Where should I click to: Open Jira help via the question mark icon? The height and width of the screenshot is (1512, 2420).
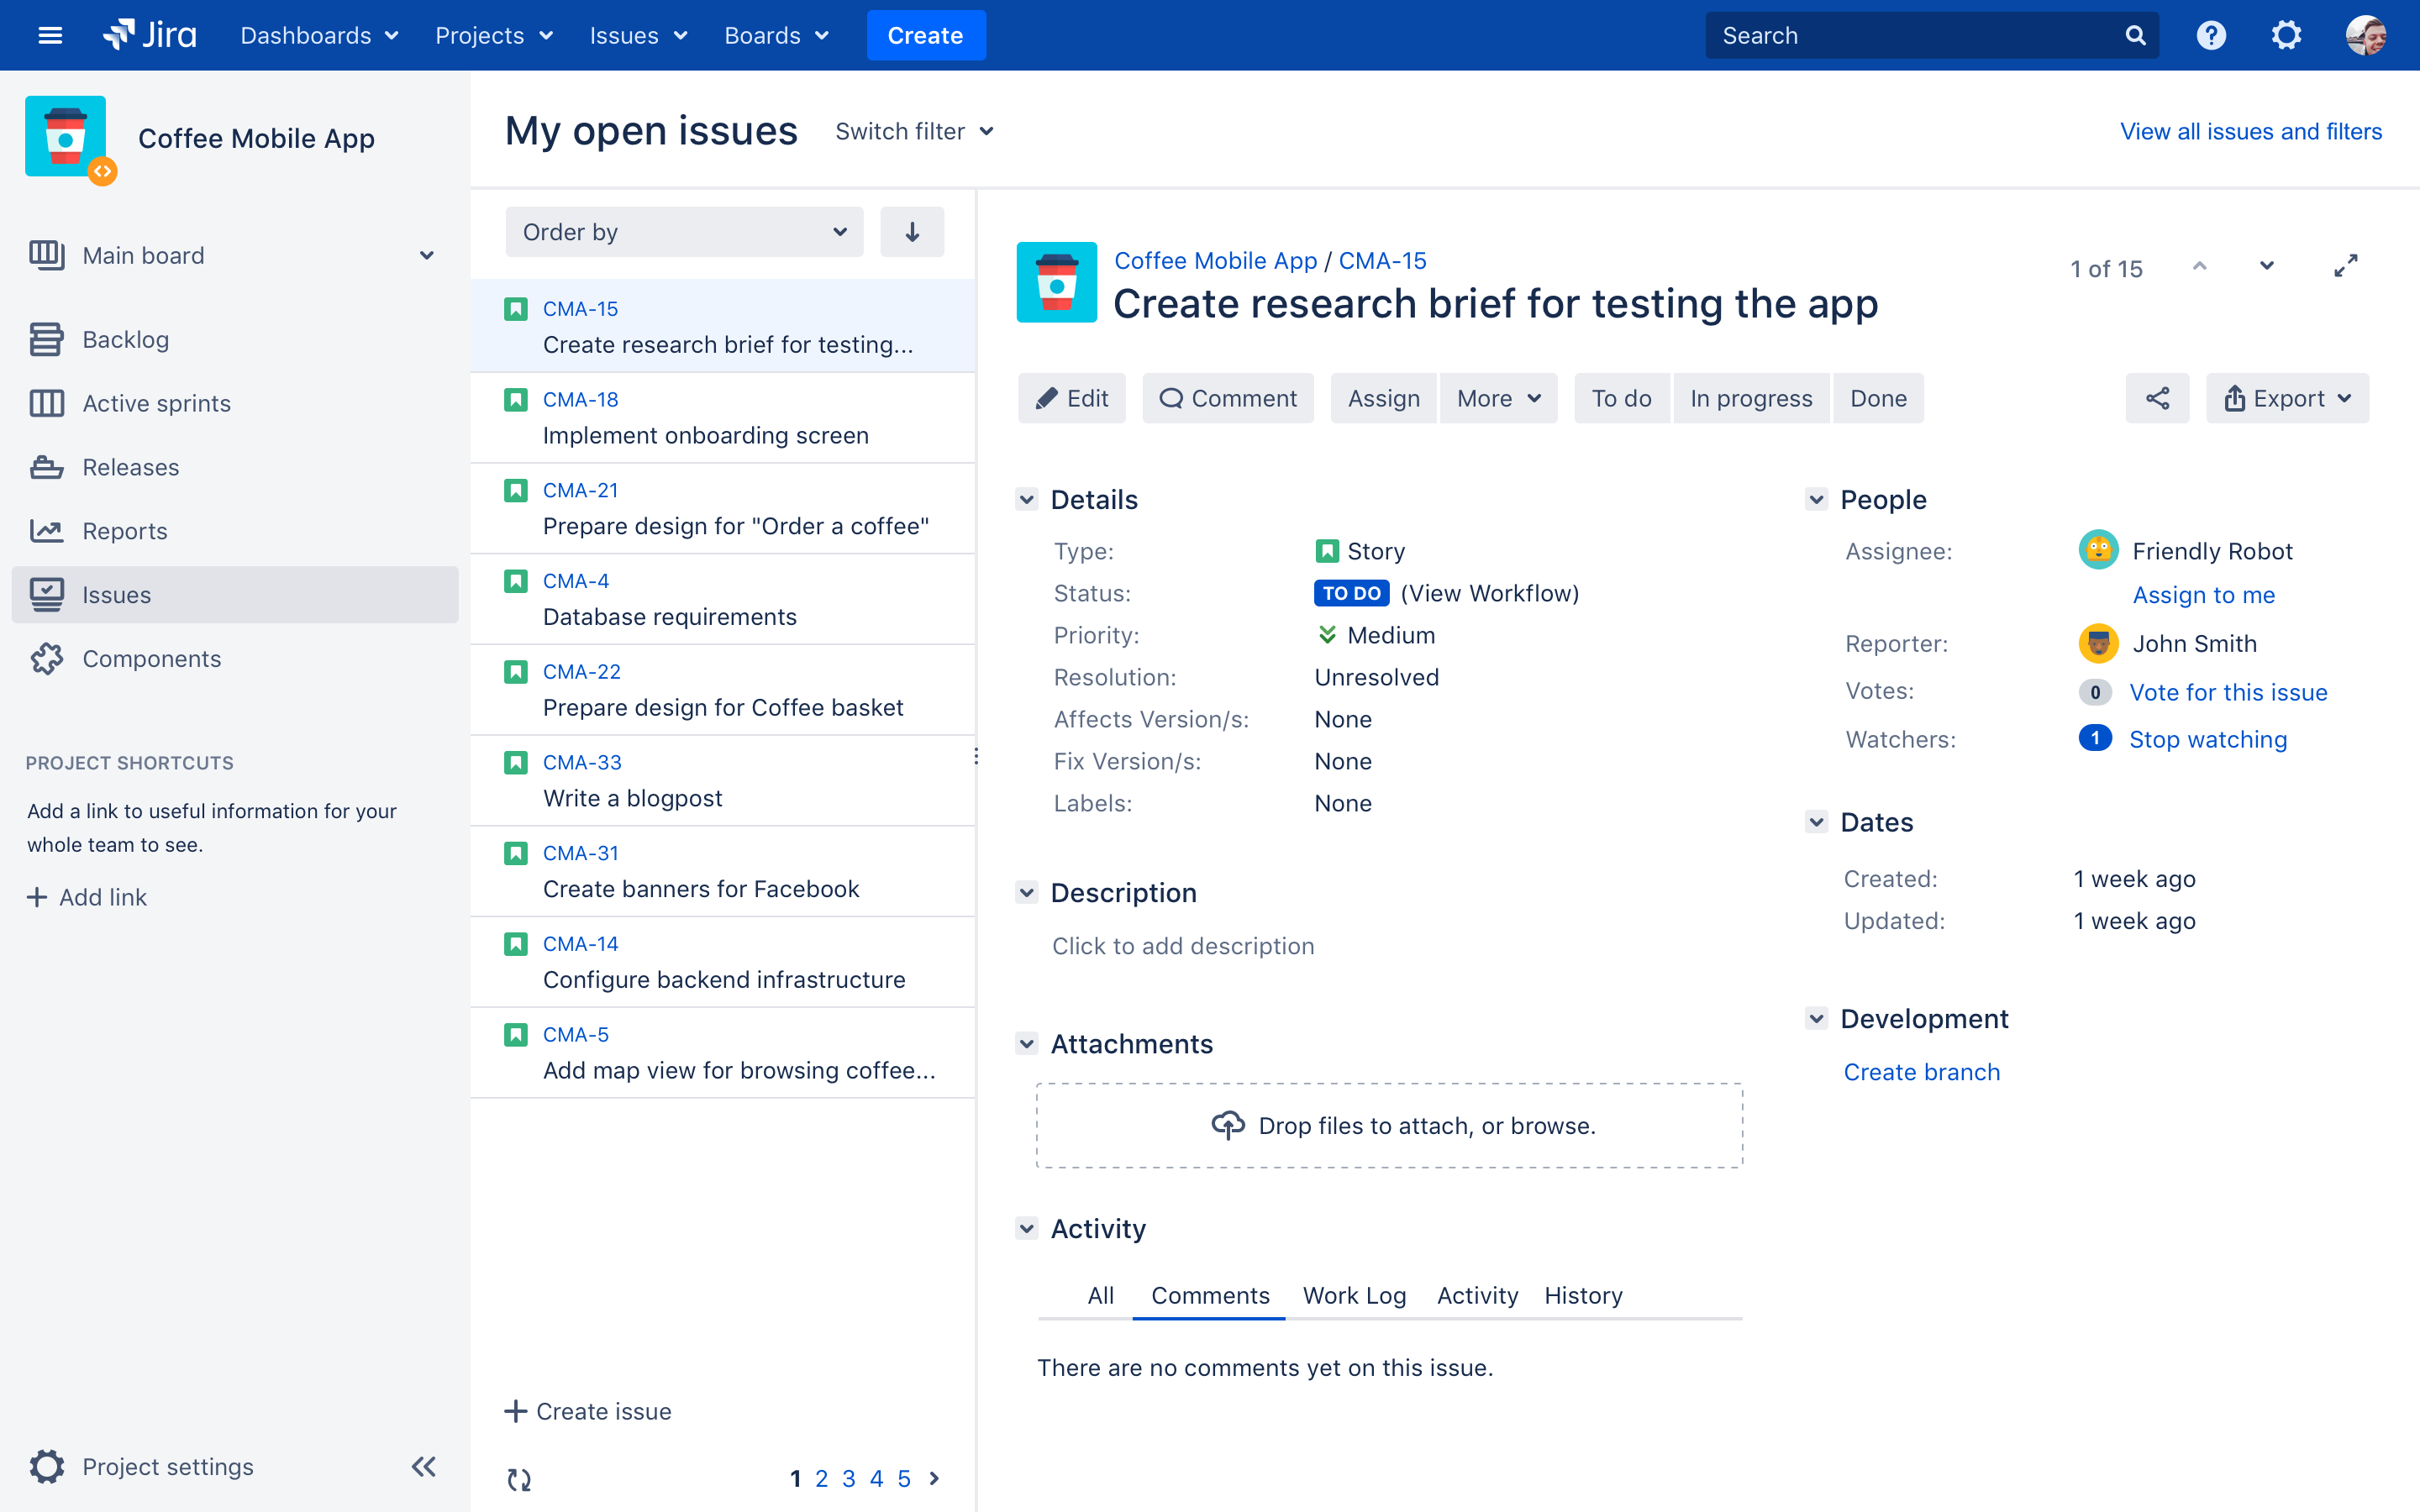click(2211, 35)
